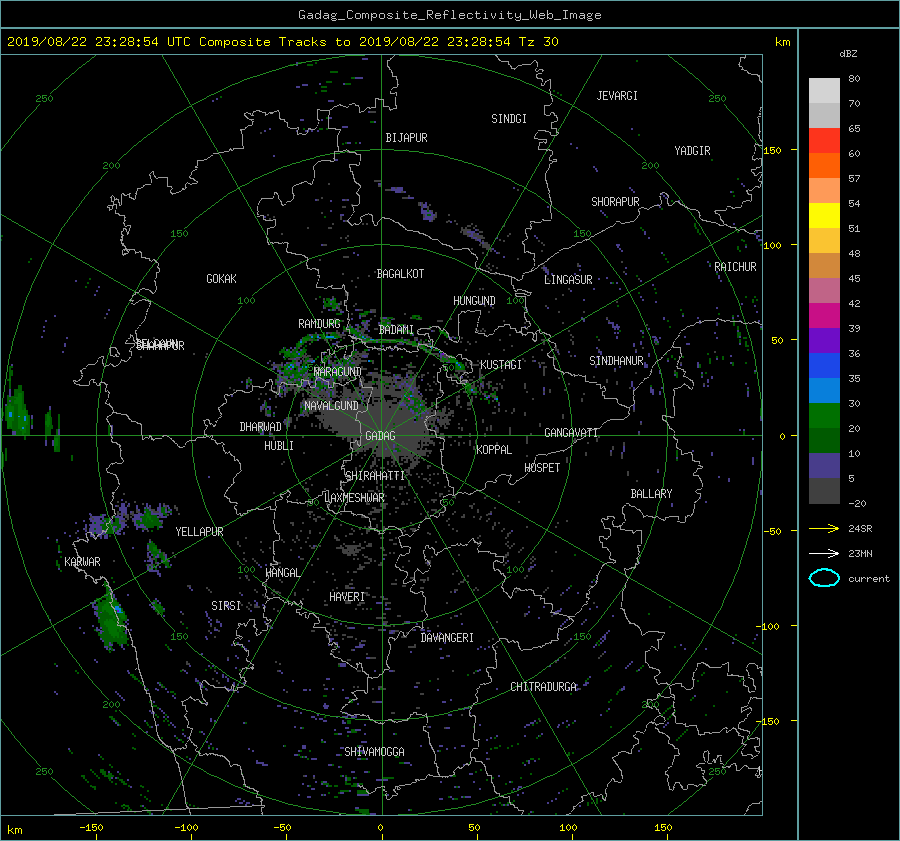The image size is (900, 841).
Task: Click the KOPPAL label
Action: [494, 449]
